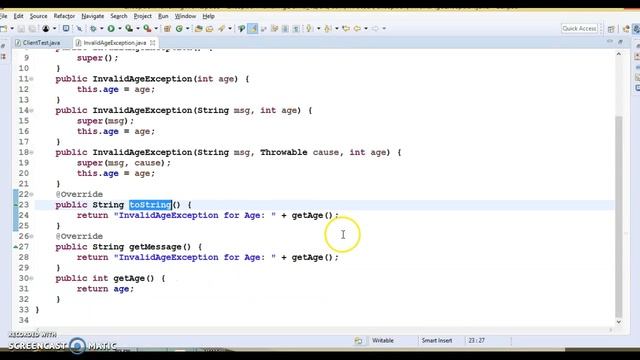Click the editor scrollbar down arrow
Image resolution: width=640 pixels, height=360 pixels.
click(x=619, y=322)
